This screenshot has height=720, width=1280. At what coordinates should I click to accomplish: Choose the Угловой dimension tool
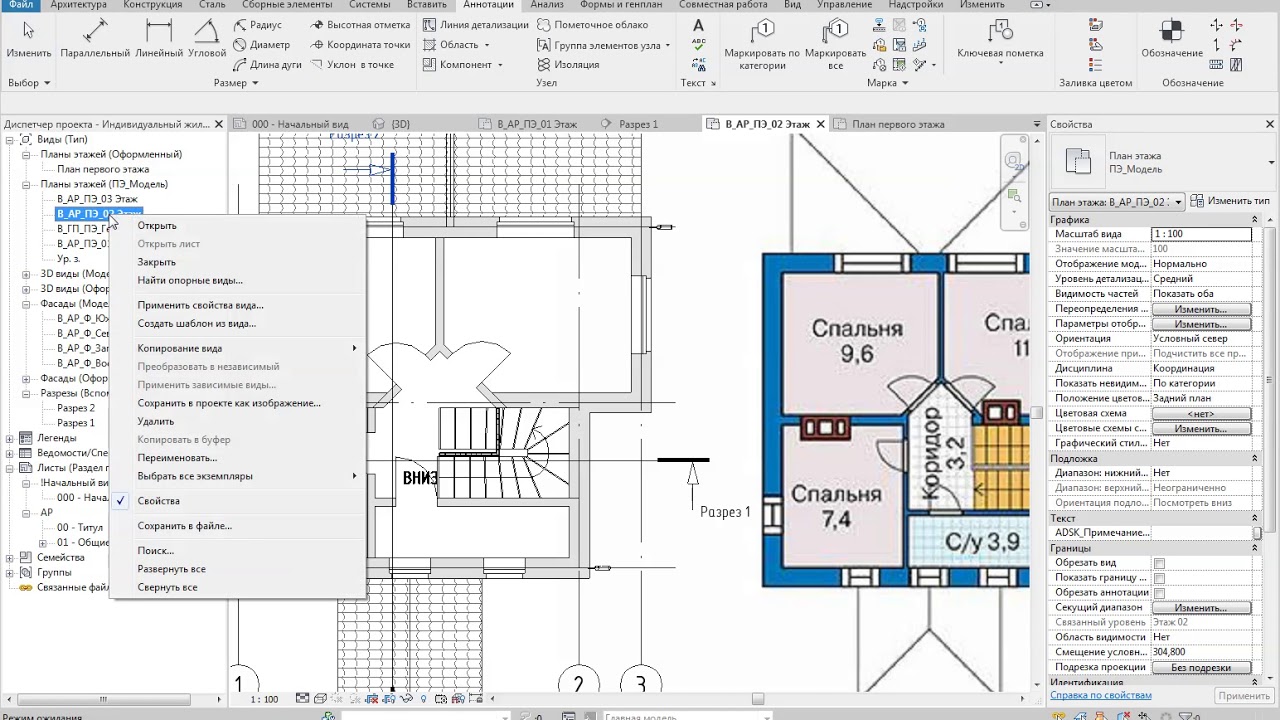coord(207,39)
